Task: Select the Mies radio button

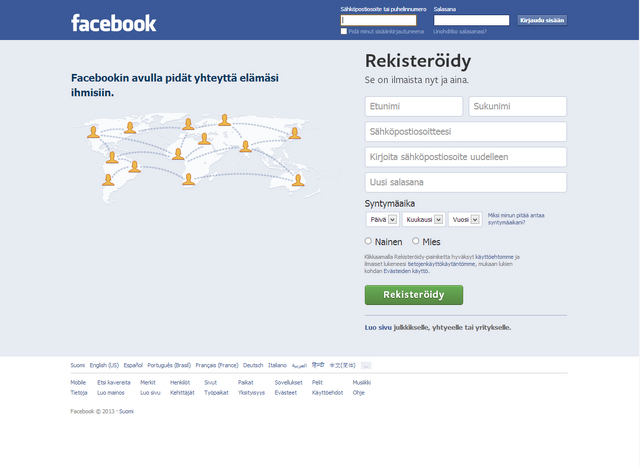Action: coord(416,241)
